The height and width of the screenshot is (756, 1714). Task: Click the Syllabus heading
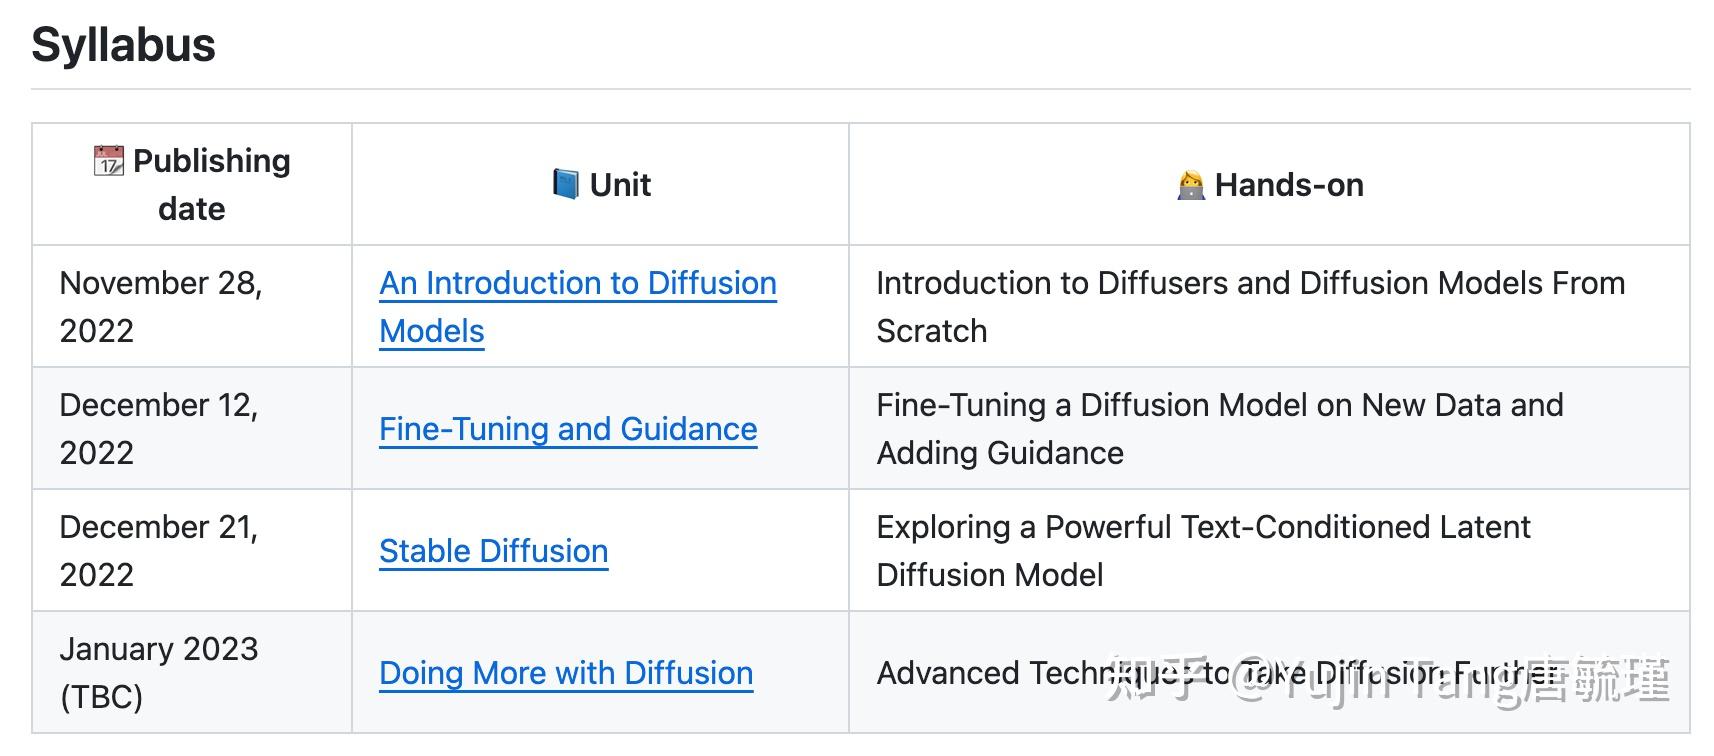123,45
